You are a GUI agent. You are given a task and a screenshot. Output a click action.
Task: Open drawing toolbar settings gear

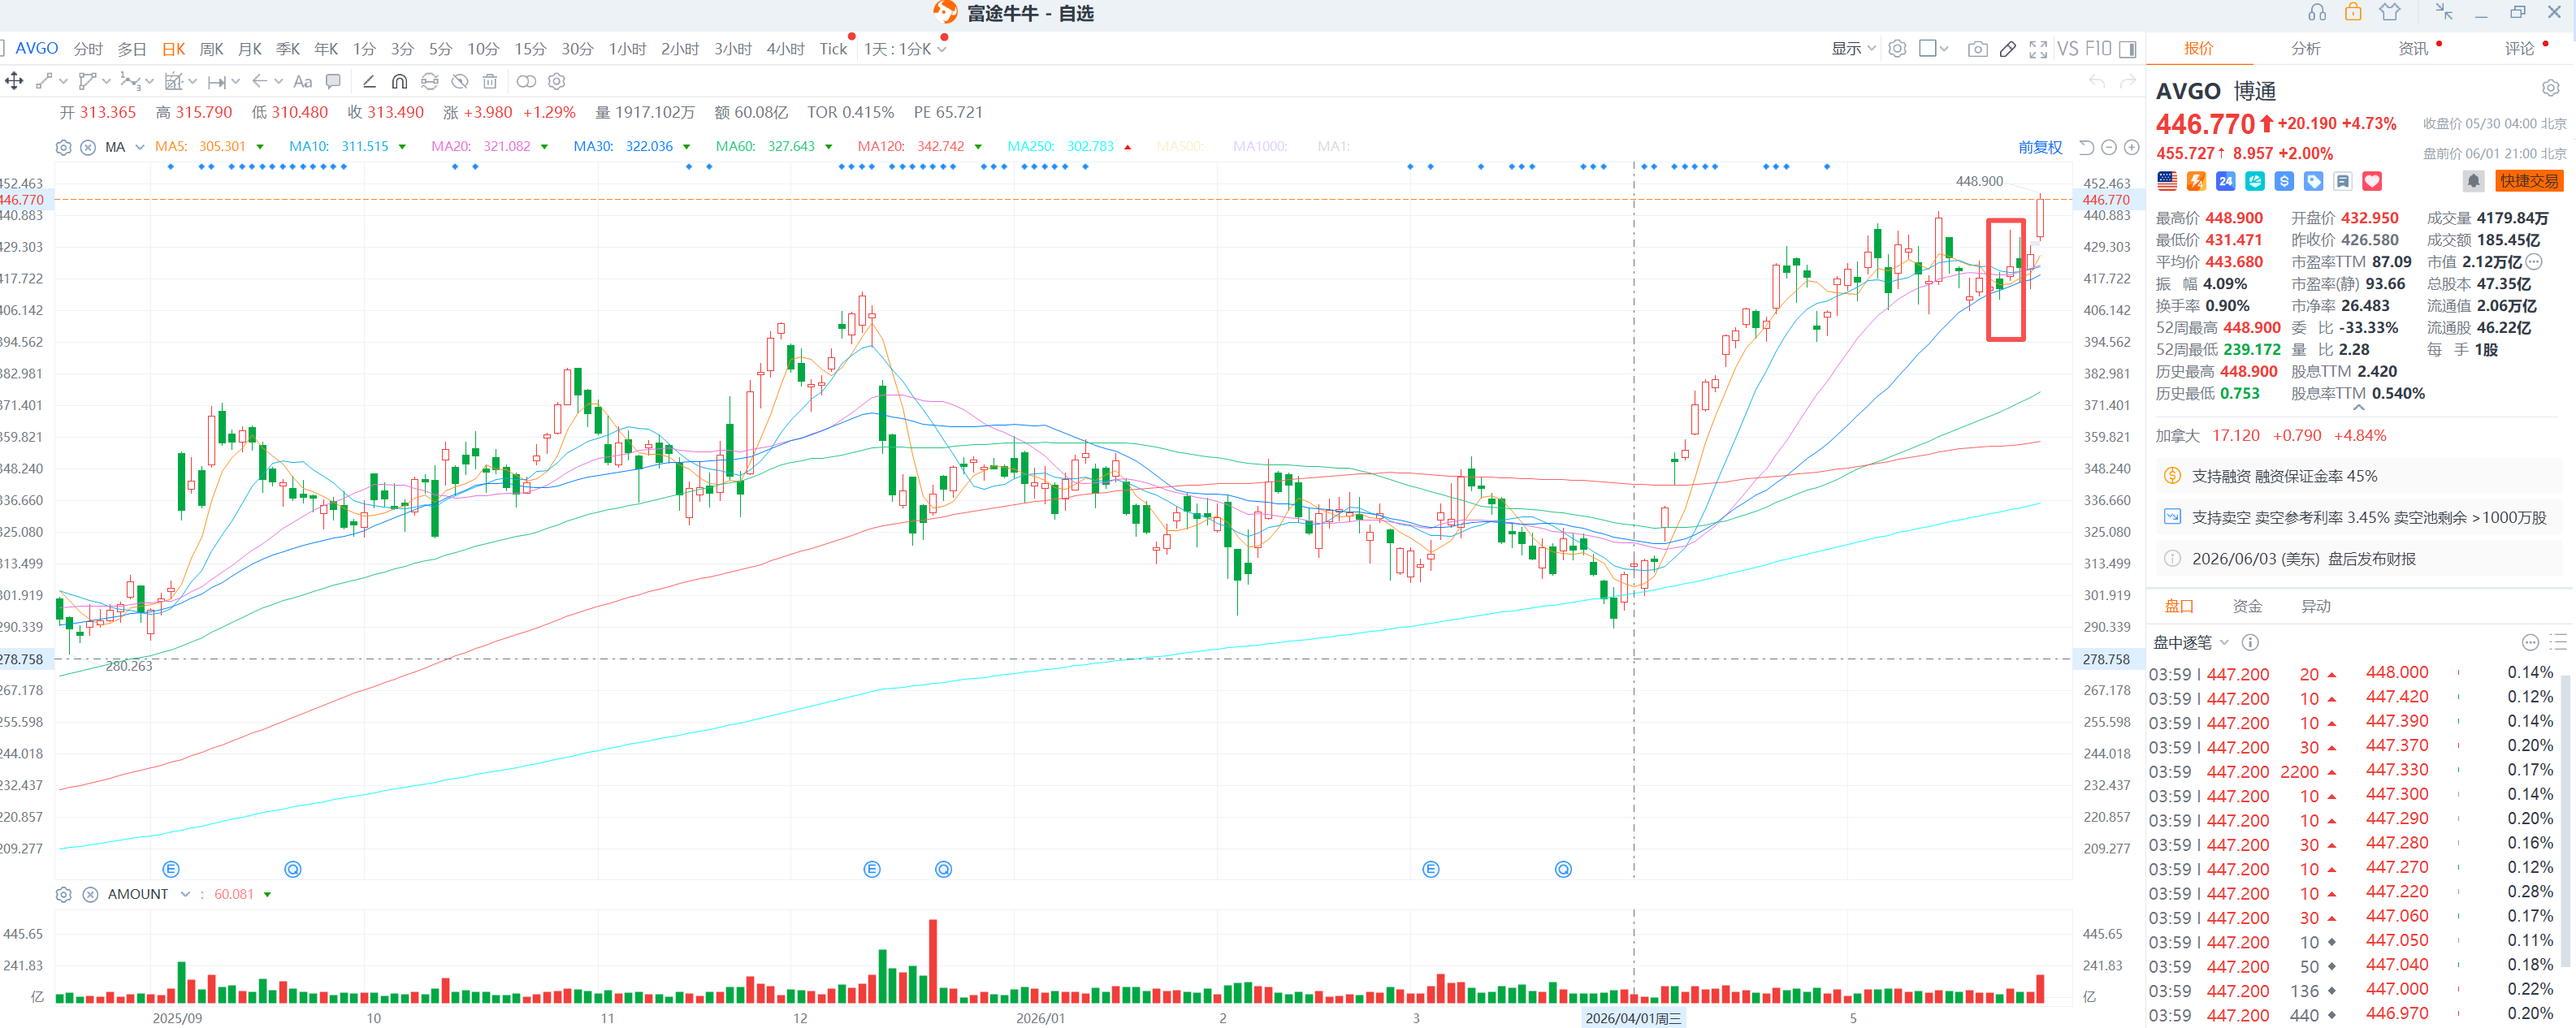coord(557,81)
